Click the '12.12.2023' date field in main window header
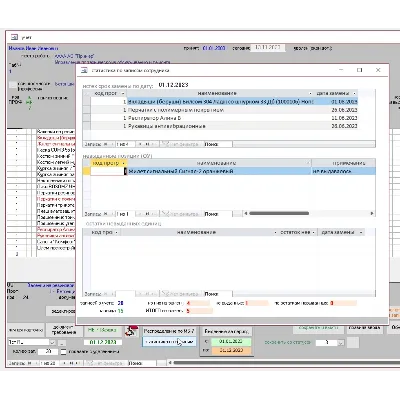This screenshot has width=400, height=400. tap(268, 48)
